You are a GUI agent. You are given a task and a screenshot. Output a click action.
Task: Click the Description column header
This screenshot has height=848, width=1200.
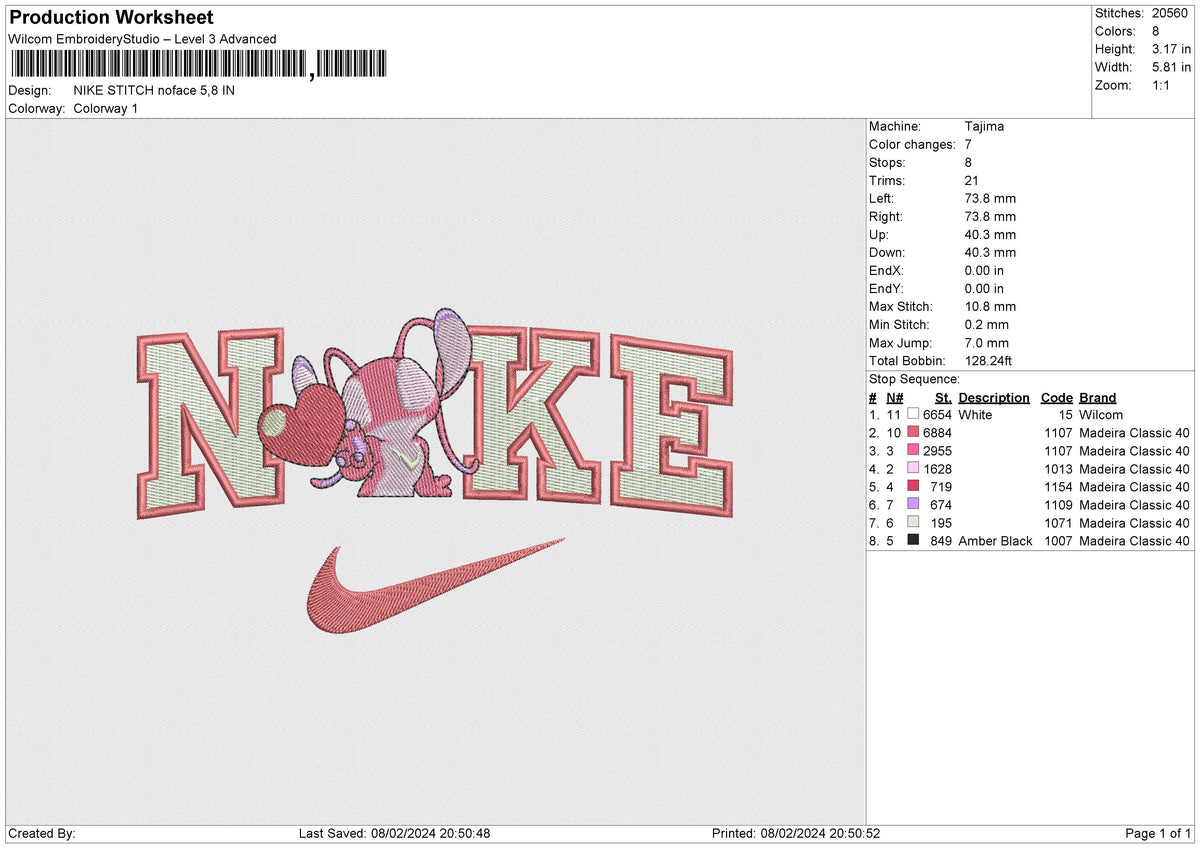click(x=994, y=397)
